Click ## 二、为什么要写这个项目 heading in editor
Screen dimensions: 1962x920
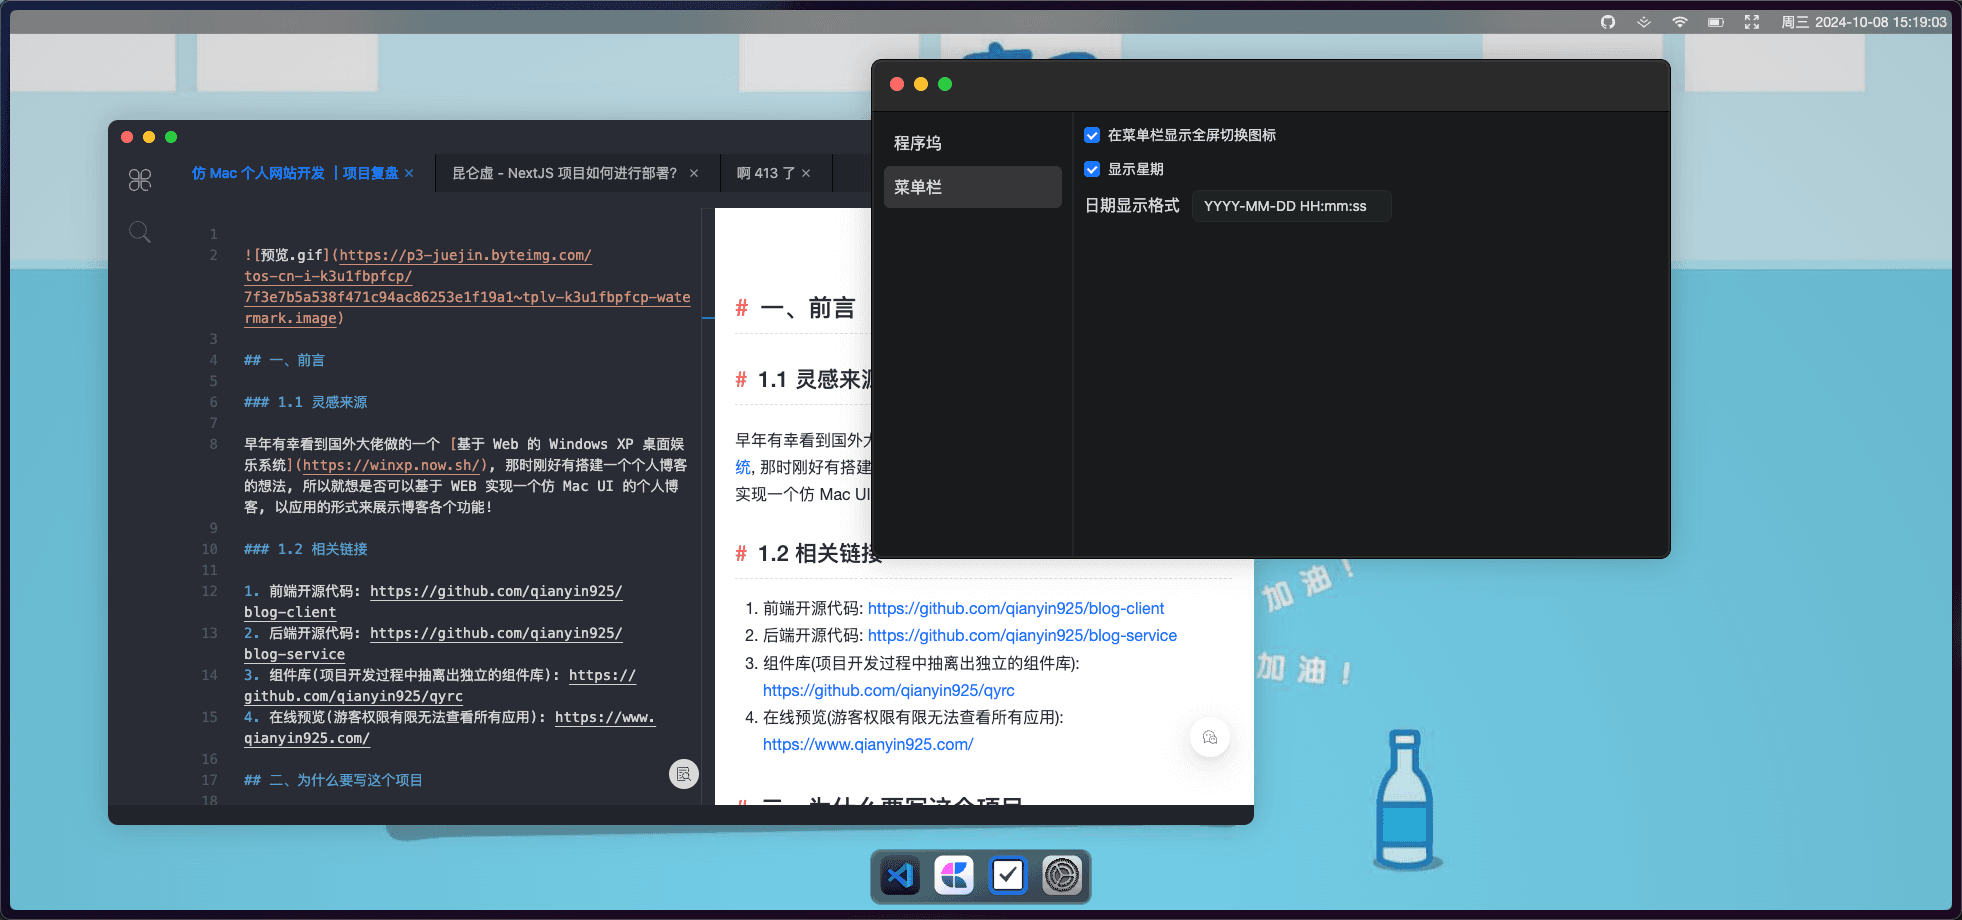pyautogui.click(x=333, y=780)
